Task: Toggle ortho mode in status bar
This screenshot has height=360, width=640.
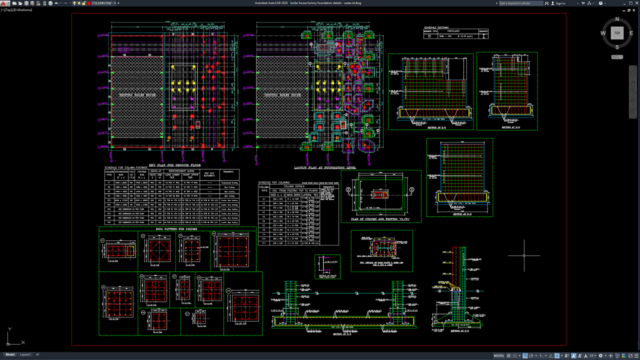Action: pyautogui.click(x=525, y=356)
